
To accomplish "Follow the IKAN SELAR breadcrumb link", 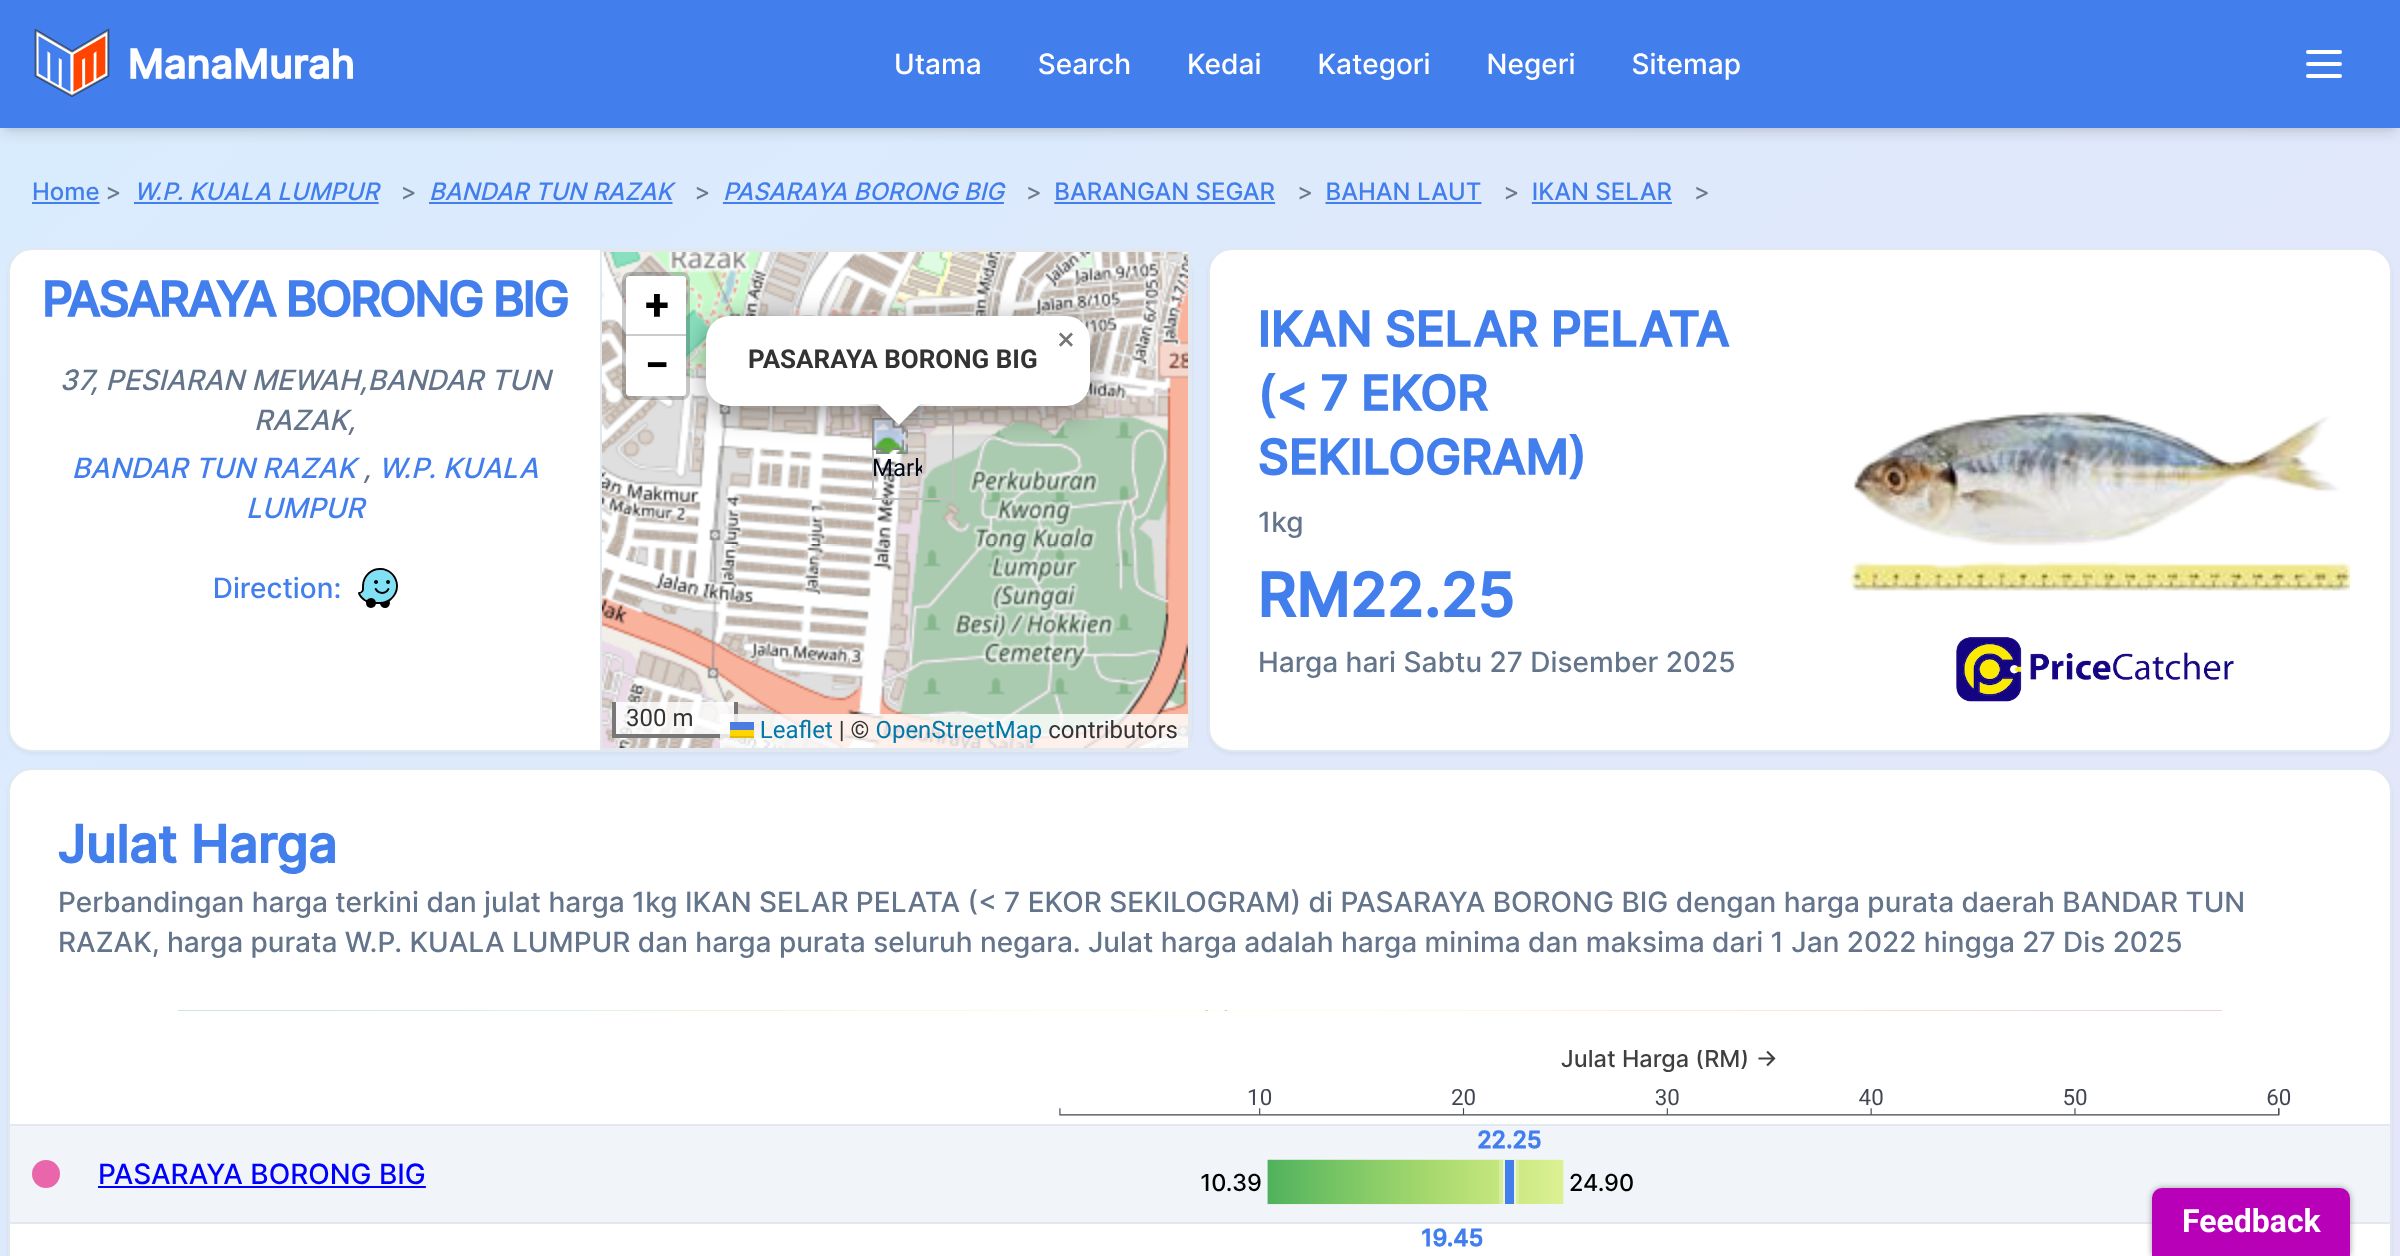I will [1601, 191].
